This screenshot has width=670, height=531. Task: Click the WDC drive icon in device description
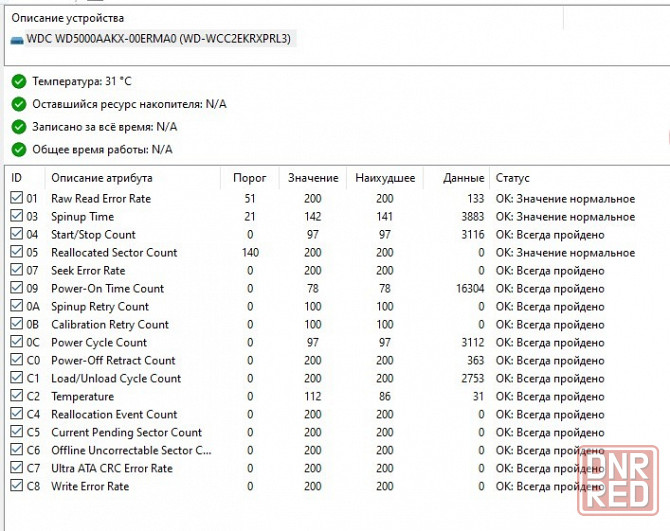point(17,39)
